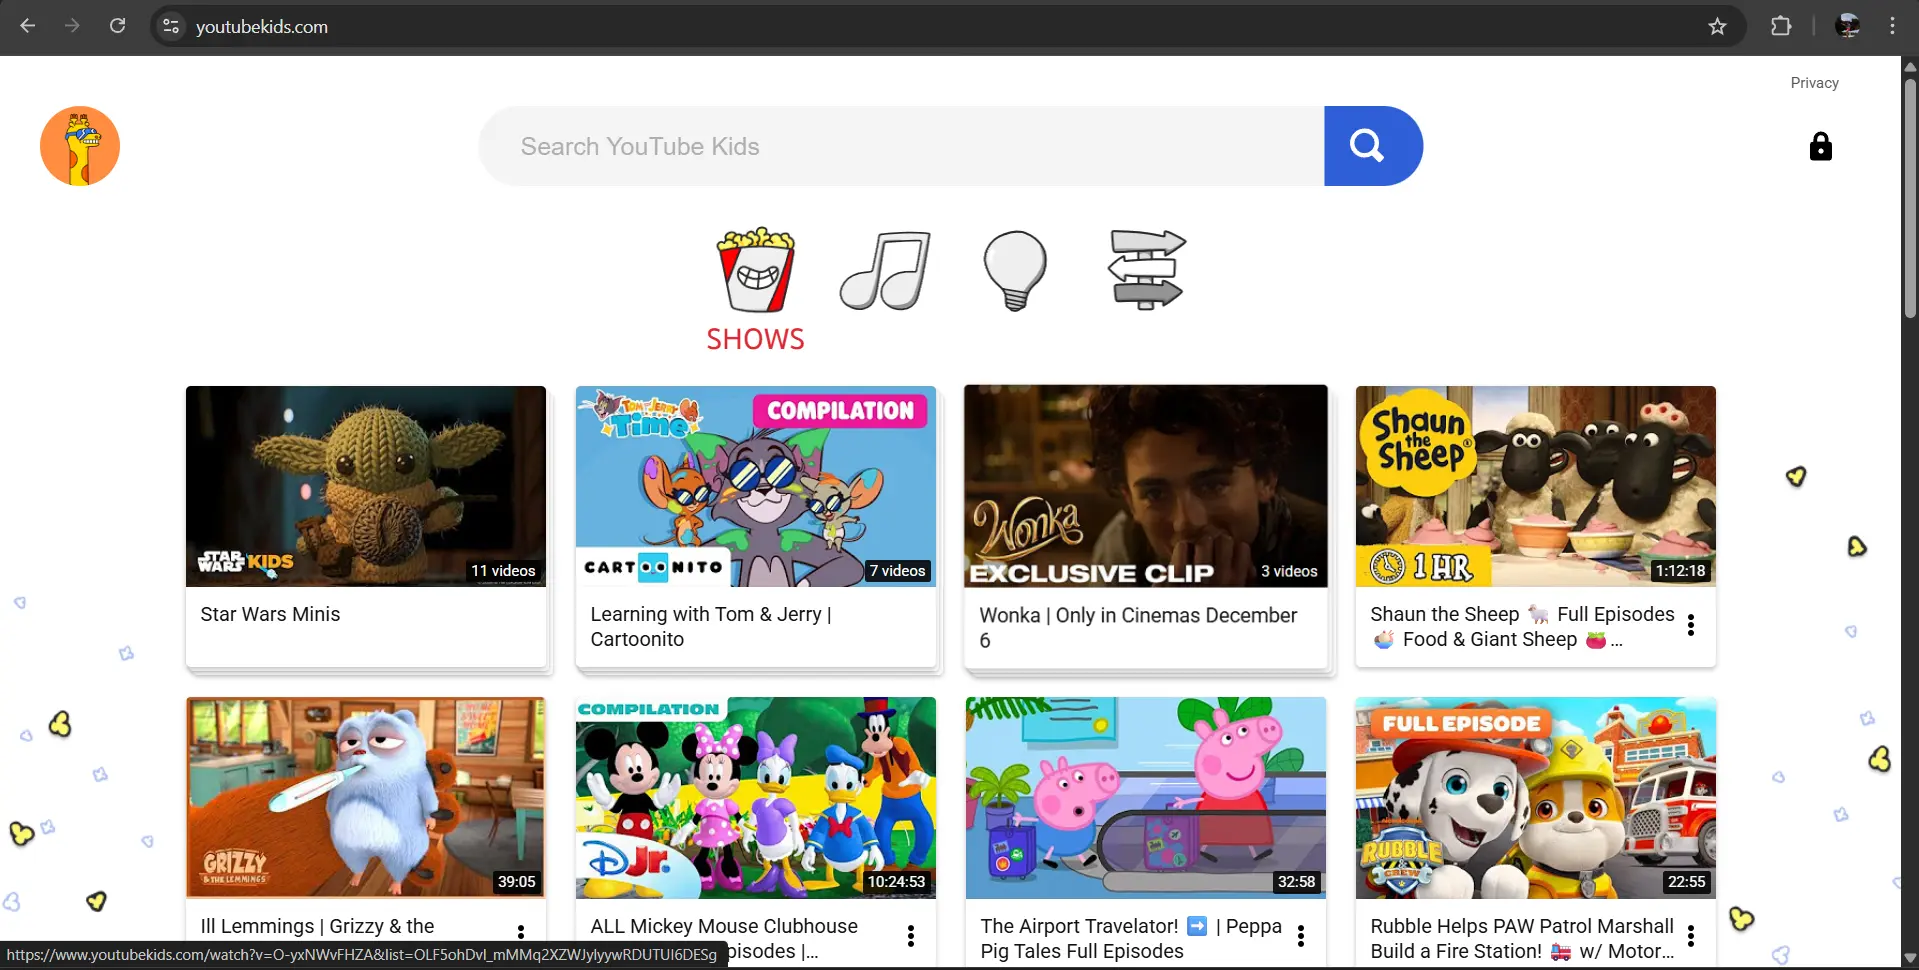
Task: Open Learning with Tom & Jerry title
Action: 711,627
